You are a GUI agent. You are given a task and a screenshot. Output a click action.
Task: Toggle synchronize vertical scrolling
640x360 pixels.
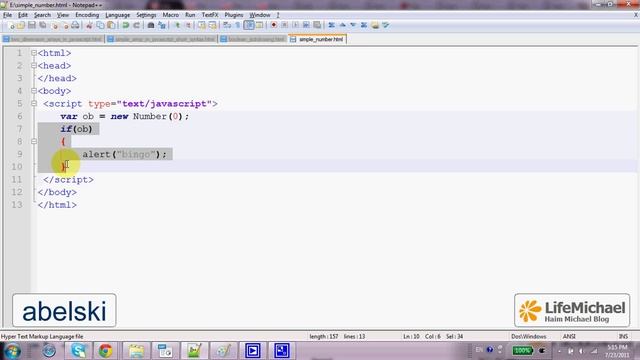click(202, 25)
